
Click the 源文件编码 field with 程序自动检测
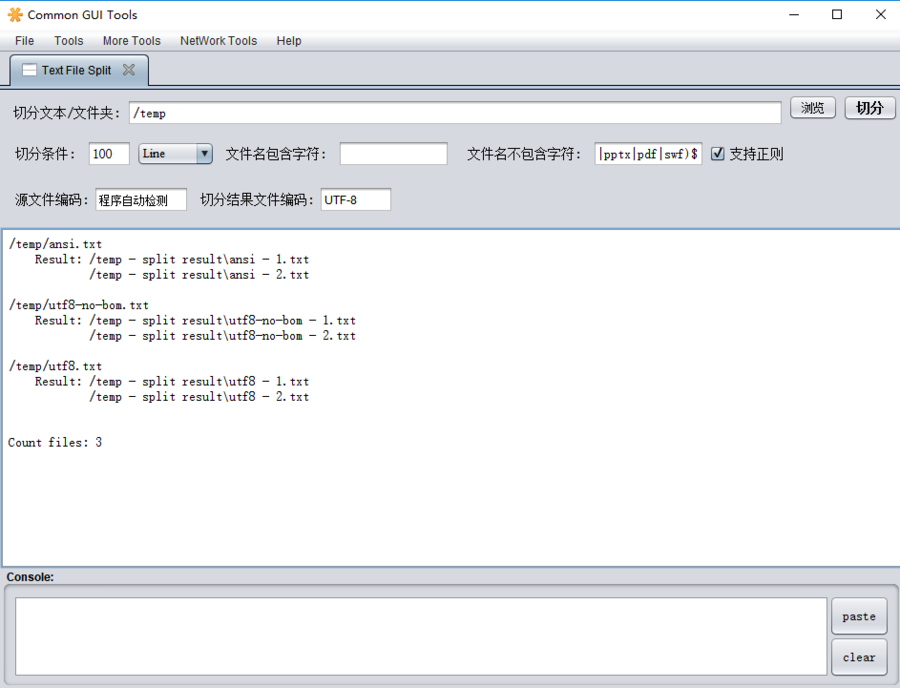click(x=141, y=200)
